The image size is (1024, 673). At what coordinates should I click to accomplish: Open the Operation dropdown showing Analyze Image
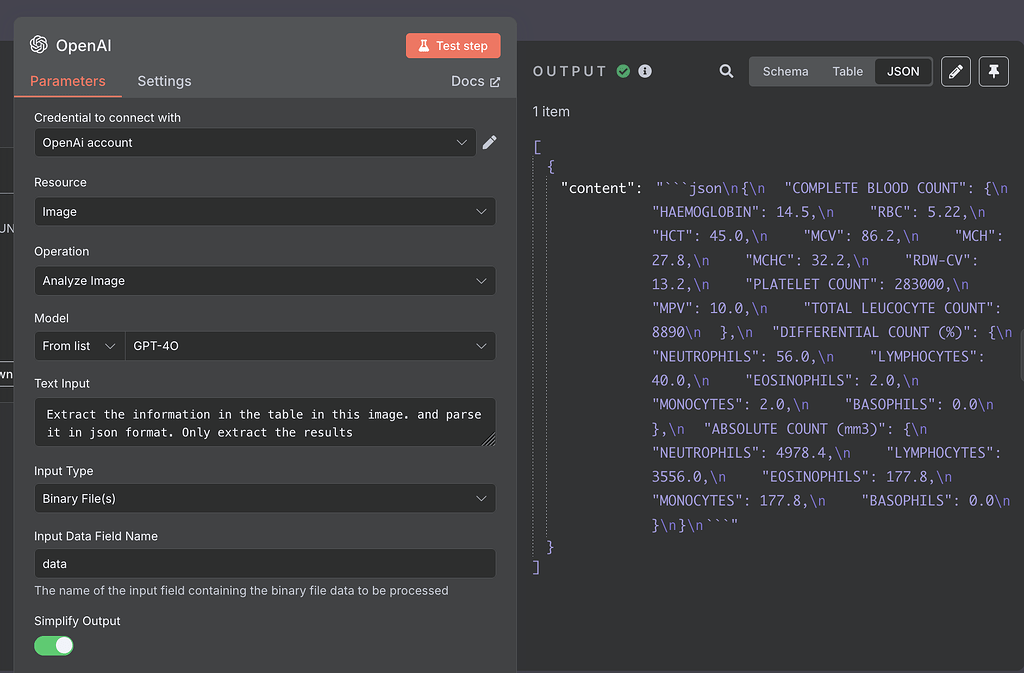[265, 280]
